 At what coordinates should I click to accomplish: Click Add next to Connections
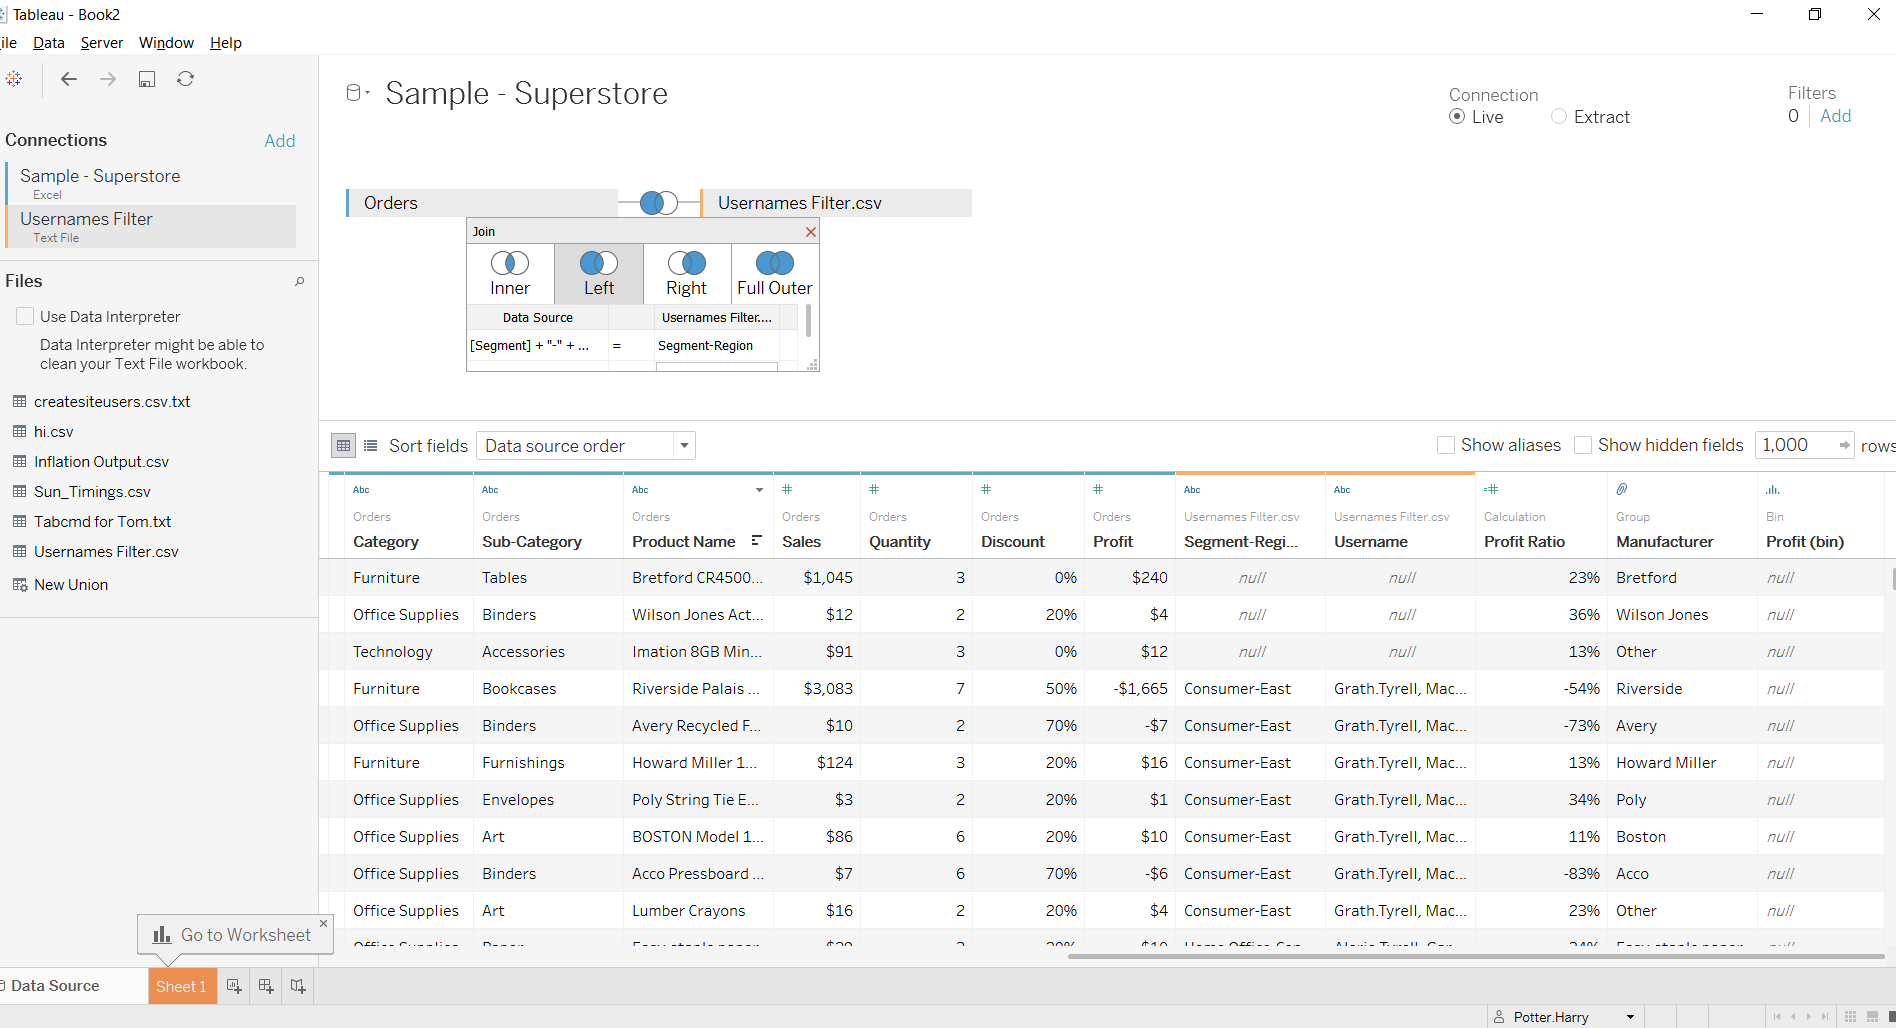coord(280,141)
